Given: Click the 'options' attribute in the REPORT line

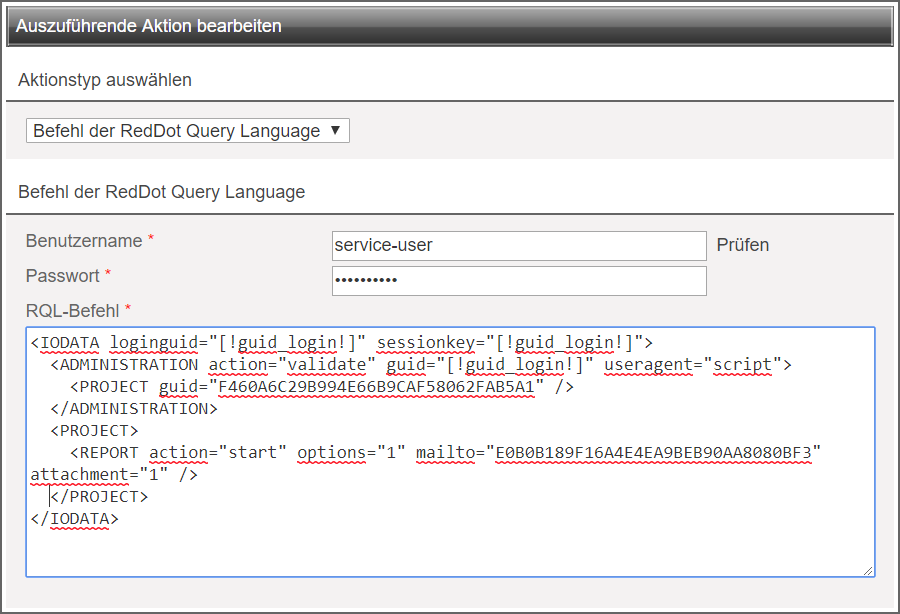Looking at the screenshot, I should point(332,453).
